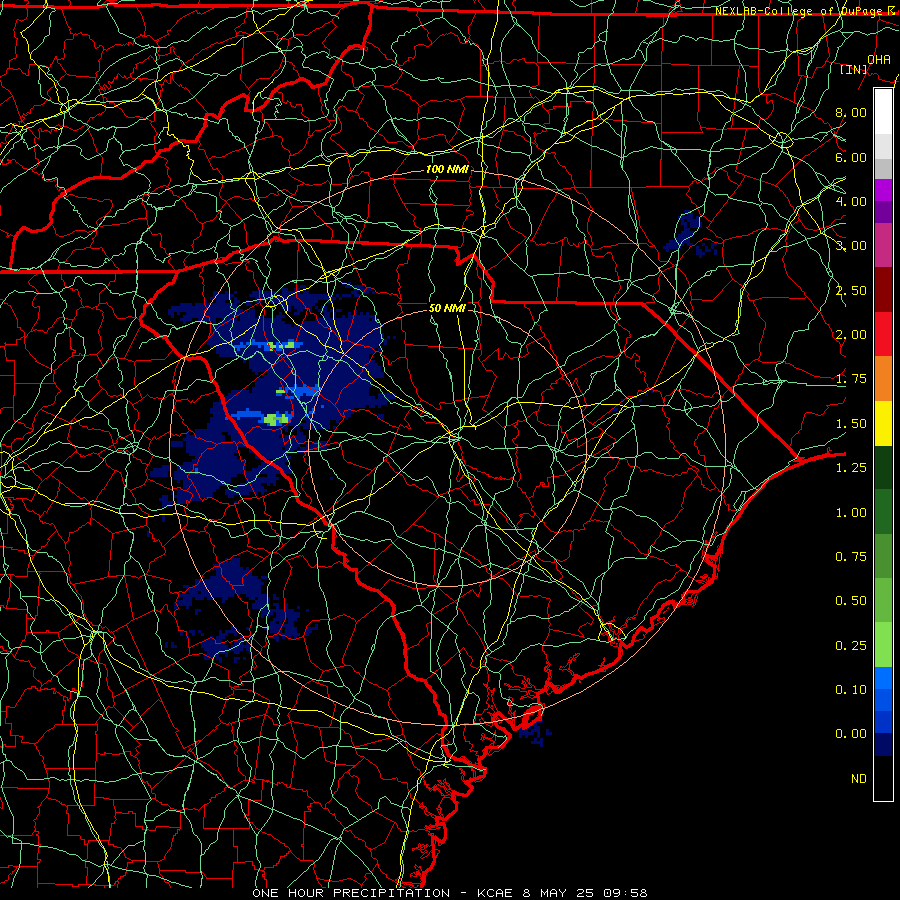The width and height of the screenshot is (900, 900).
Task: Click the '8.00' legend value
Action: pos(851,112)
